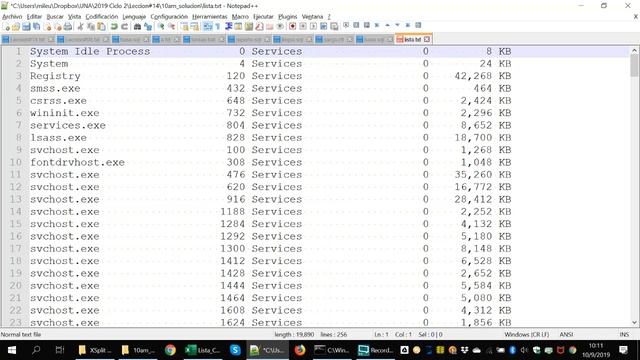Click the Open file folder icon

tap(16, 27)
